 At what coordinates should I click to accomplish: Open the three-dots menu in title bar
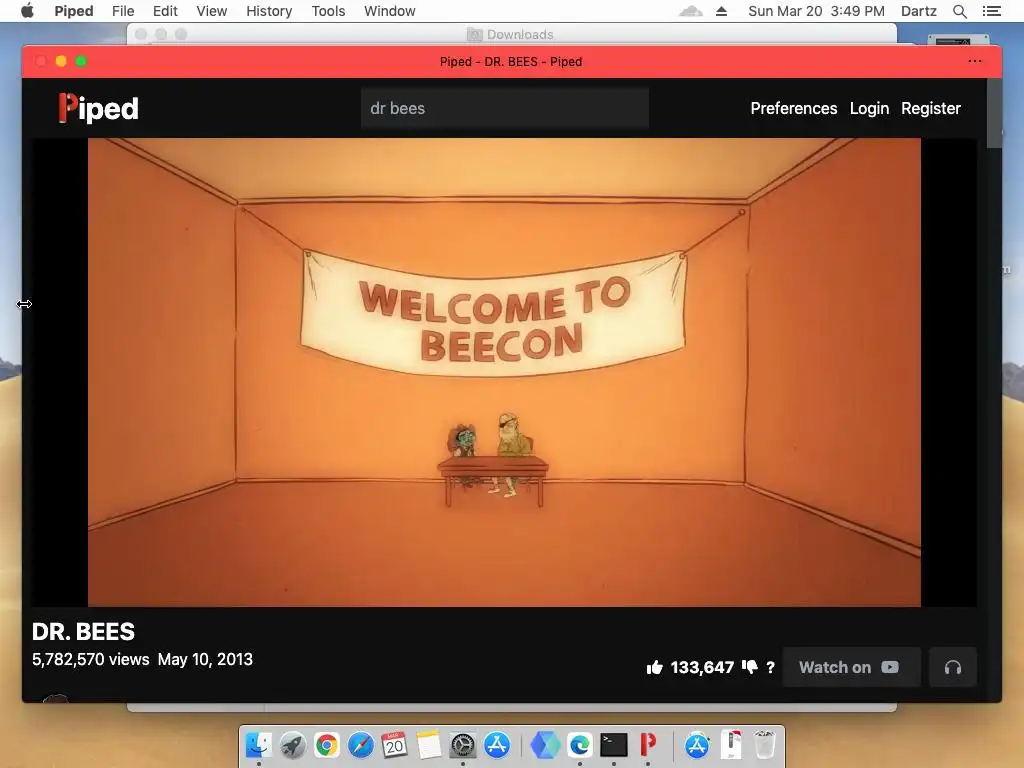coord(975,61)
